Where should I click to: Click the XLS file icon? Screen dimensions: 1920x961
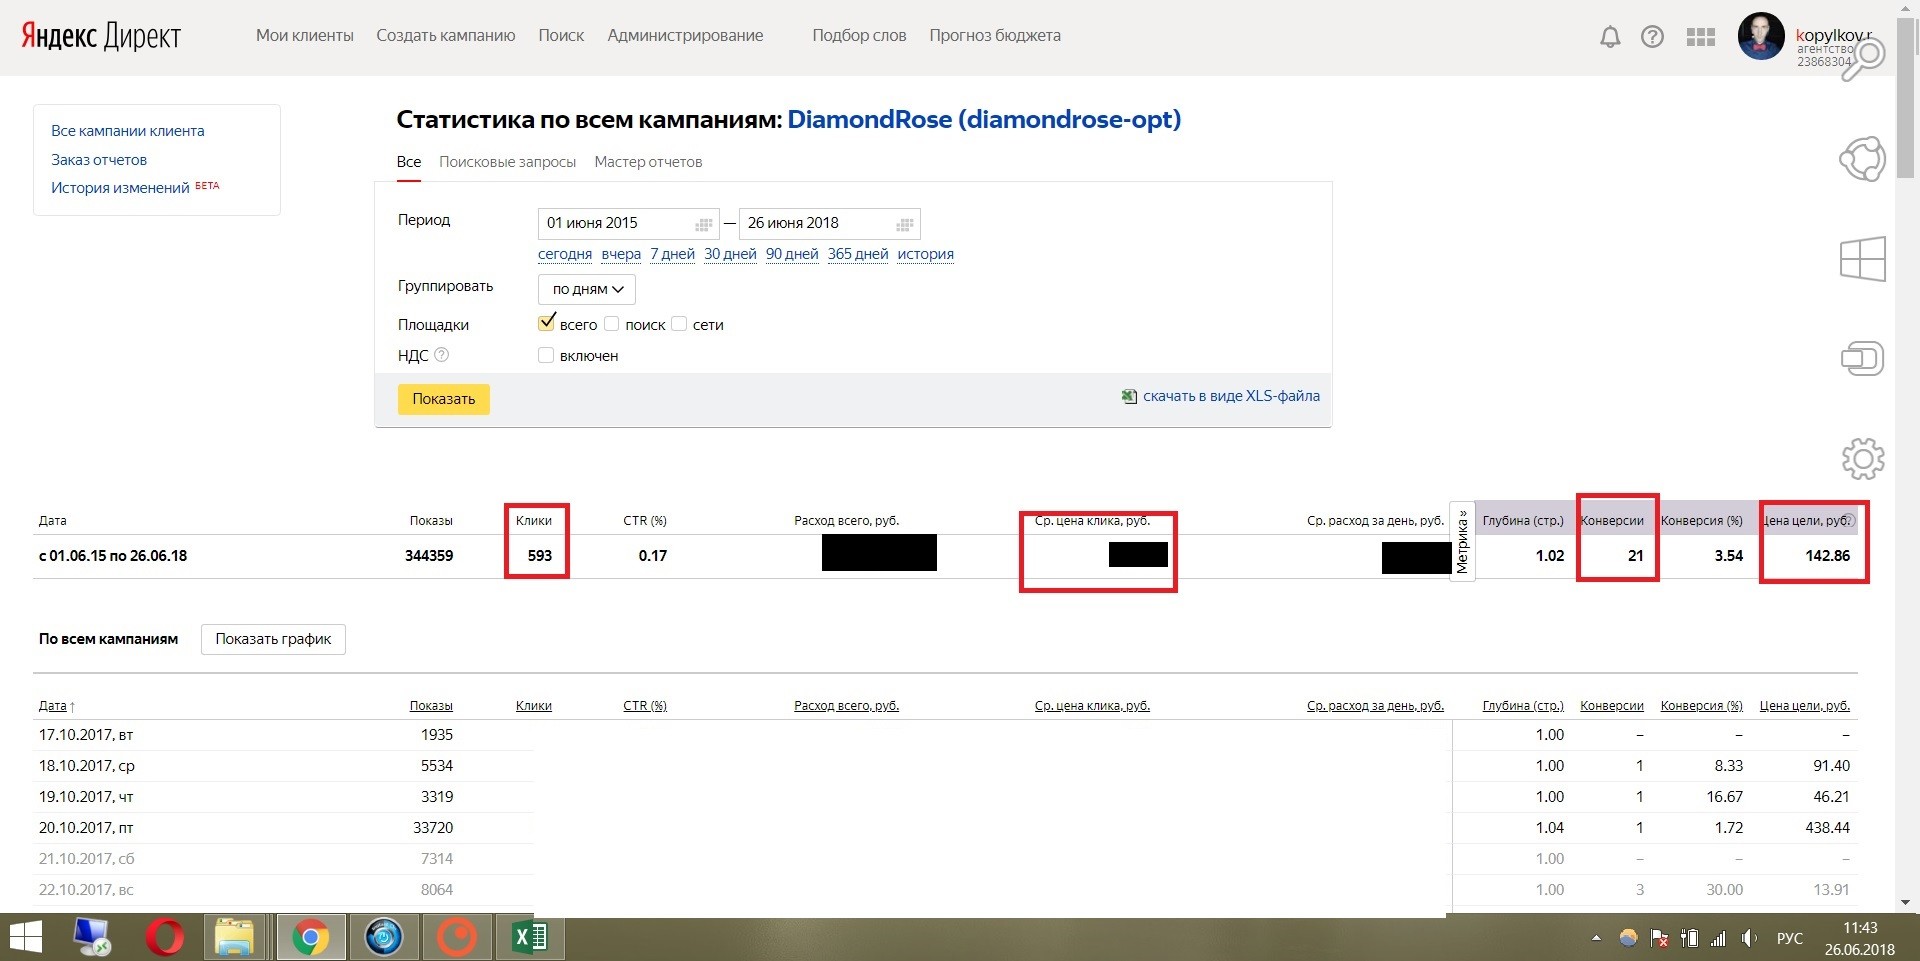[x=1129, y=396]
